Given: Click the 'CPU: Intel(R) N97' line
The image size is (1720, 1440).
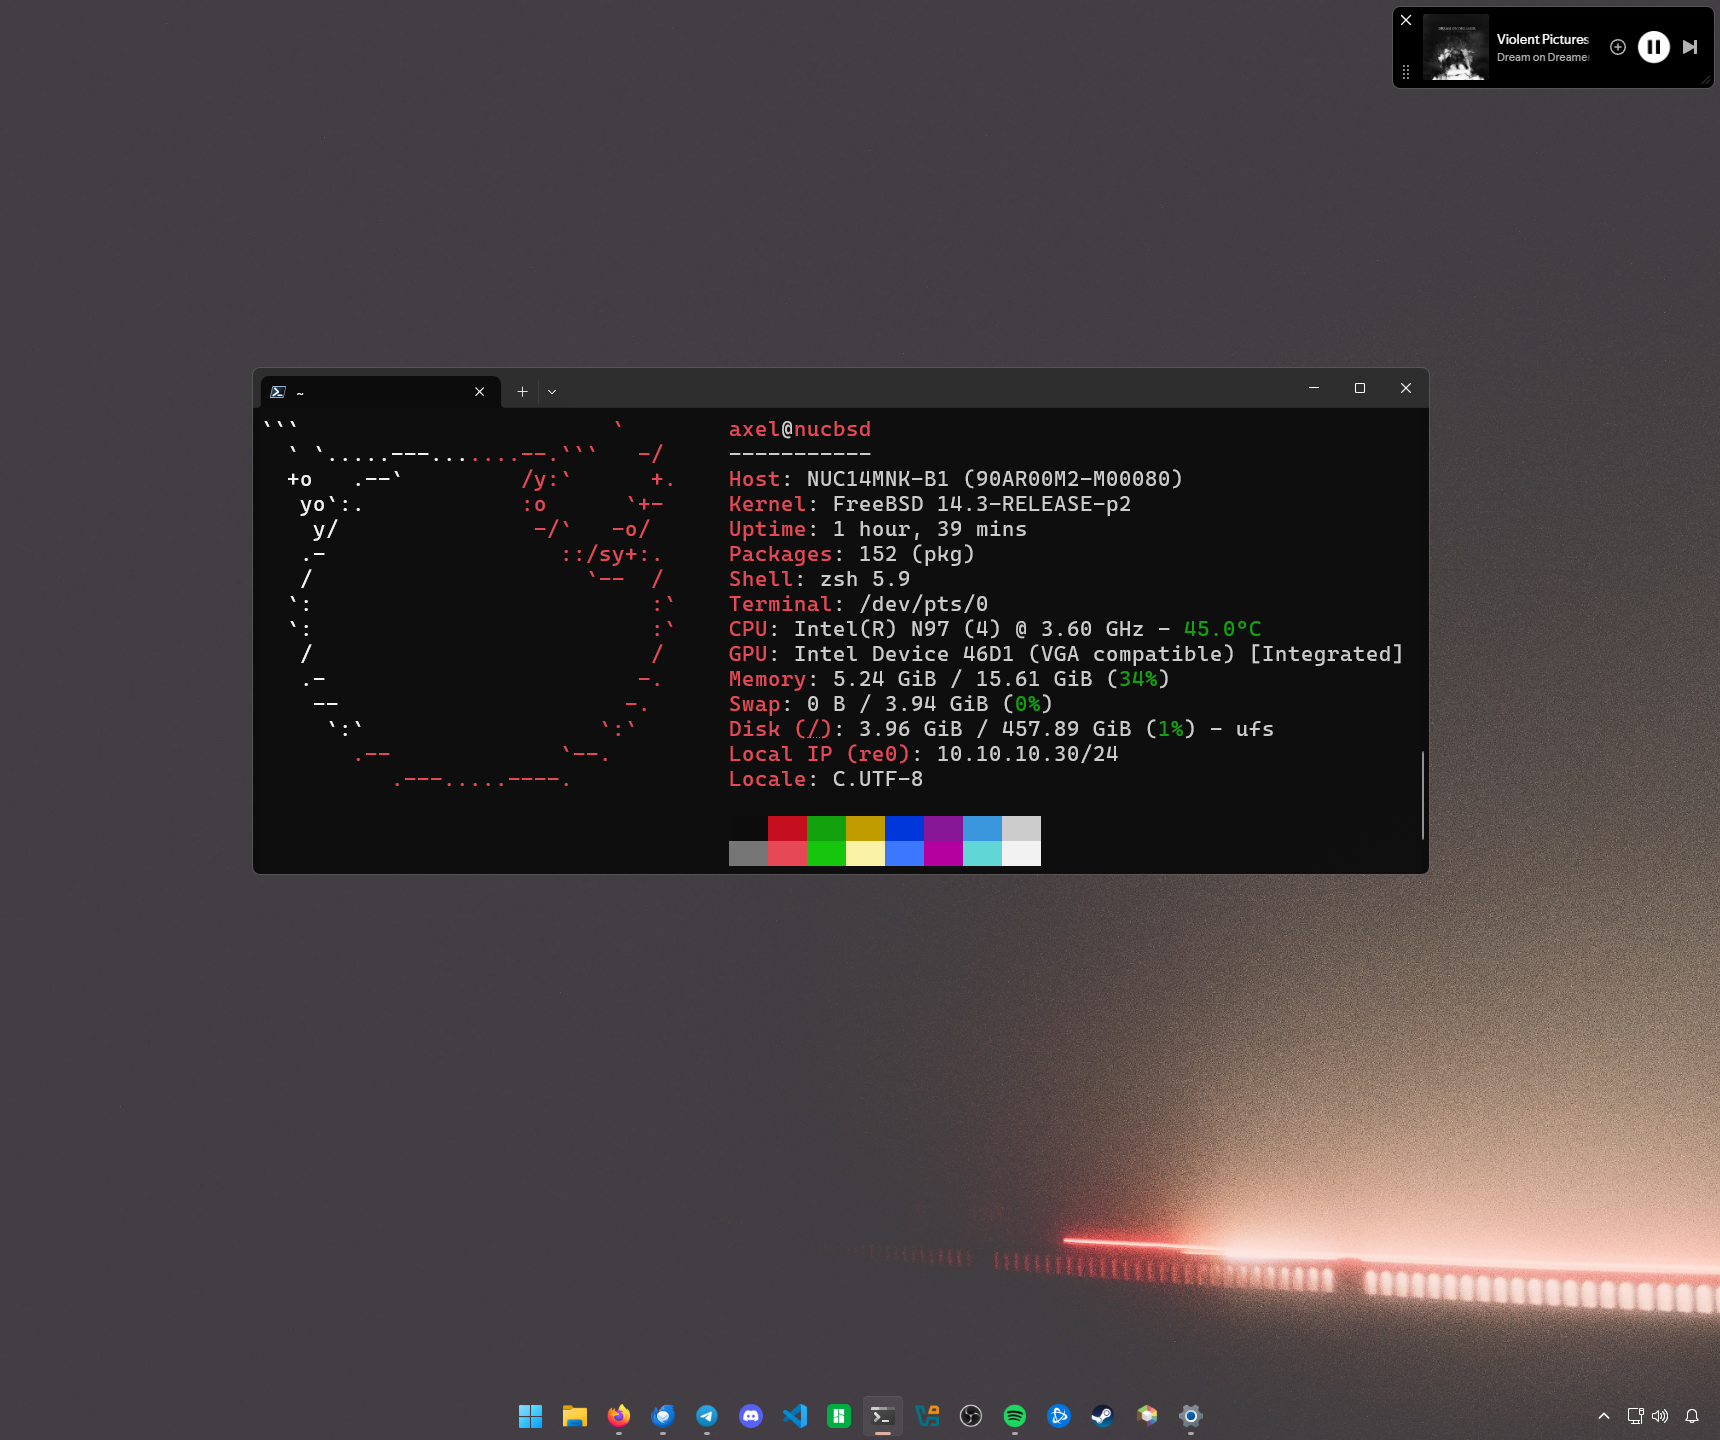Looking at the screenshot, I should (995, 629).
